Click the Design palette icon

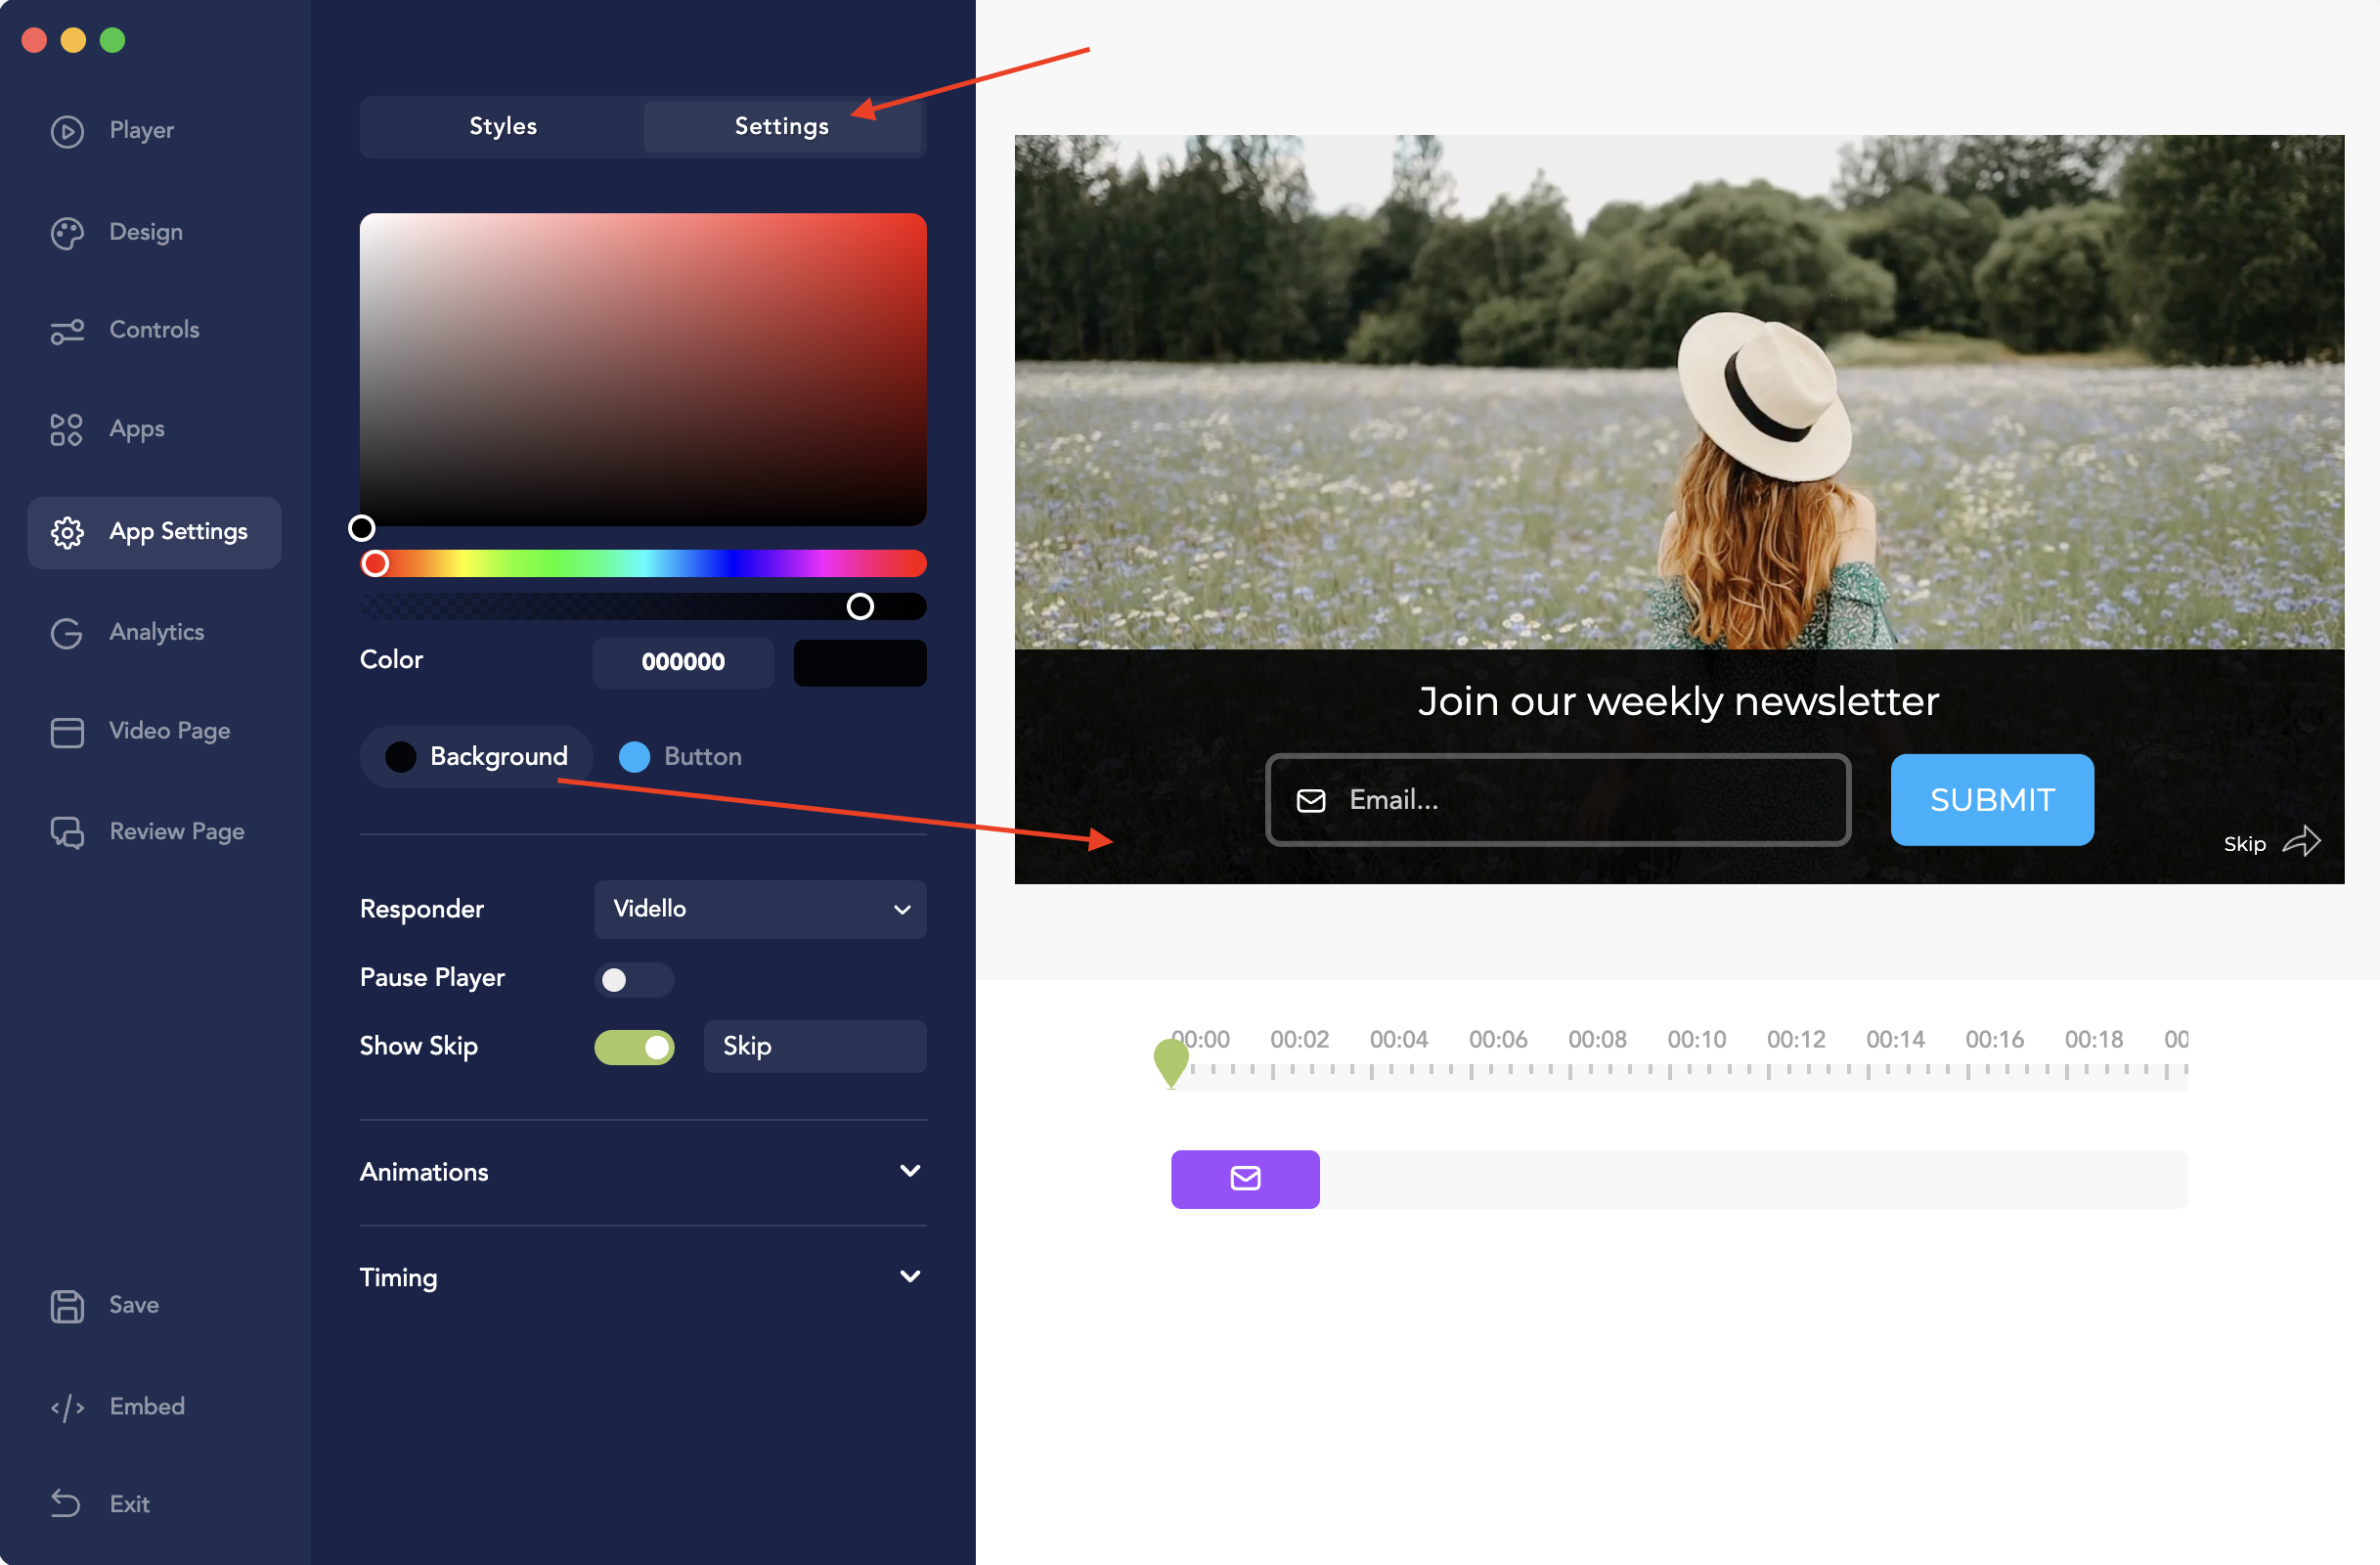pyautogui.click(x=67, y=233)
